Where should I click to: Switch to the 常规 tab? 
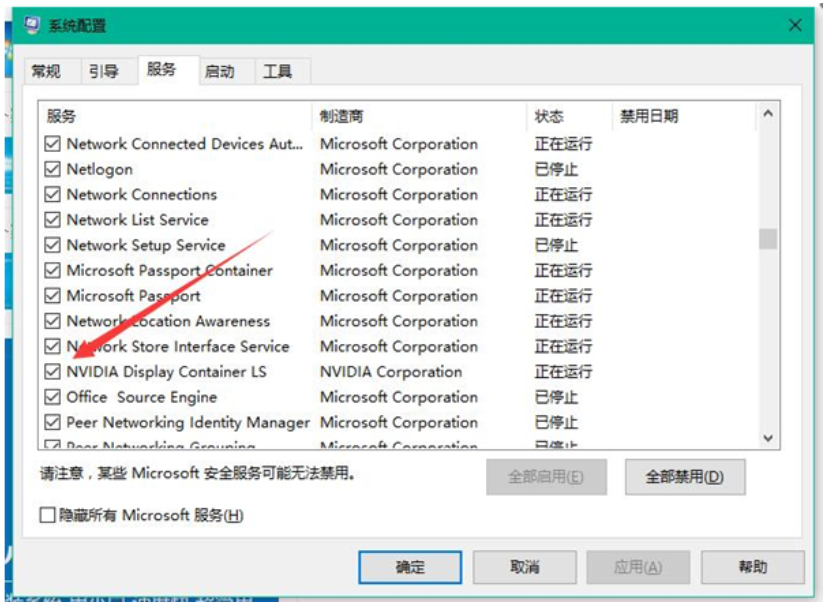tap(46, 71)
